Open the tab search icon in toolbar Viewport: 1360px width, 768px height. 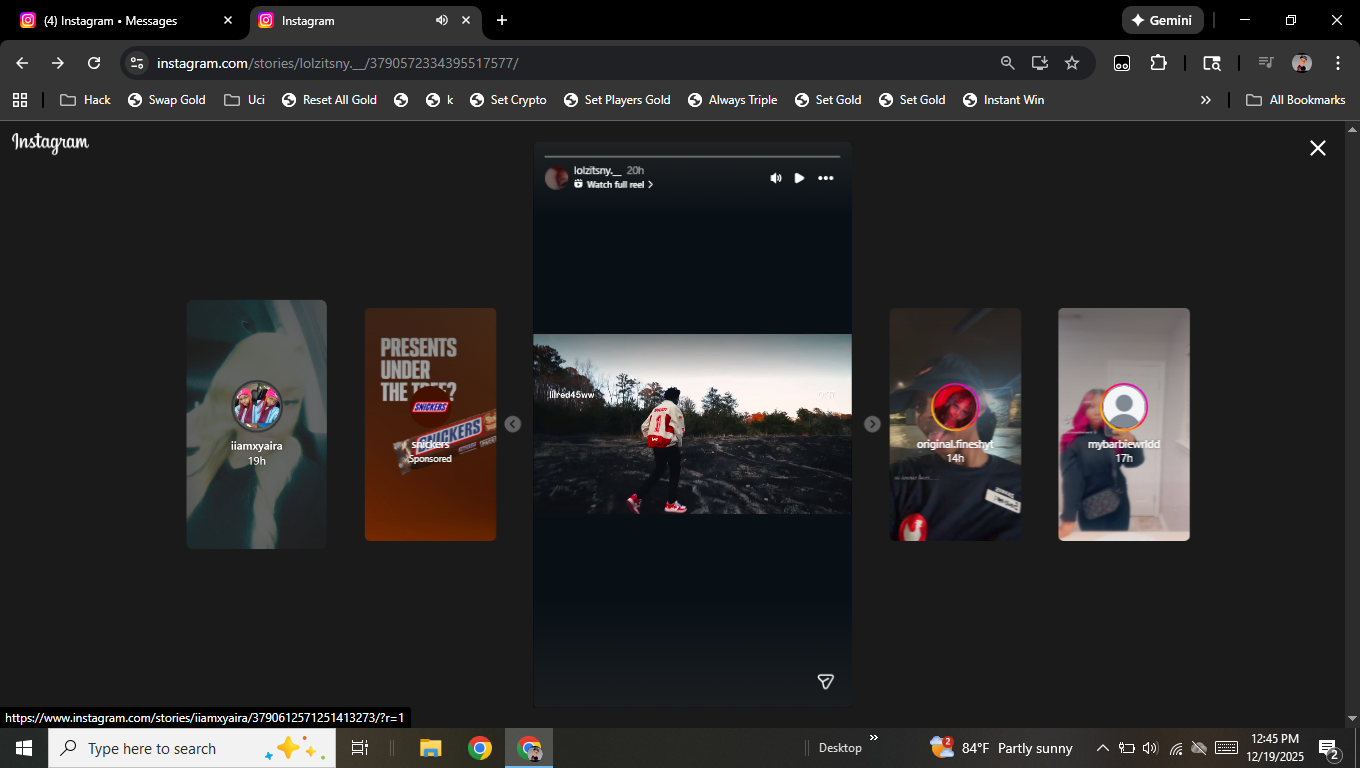pyautogui.click(x=1212, y=63)
